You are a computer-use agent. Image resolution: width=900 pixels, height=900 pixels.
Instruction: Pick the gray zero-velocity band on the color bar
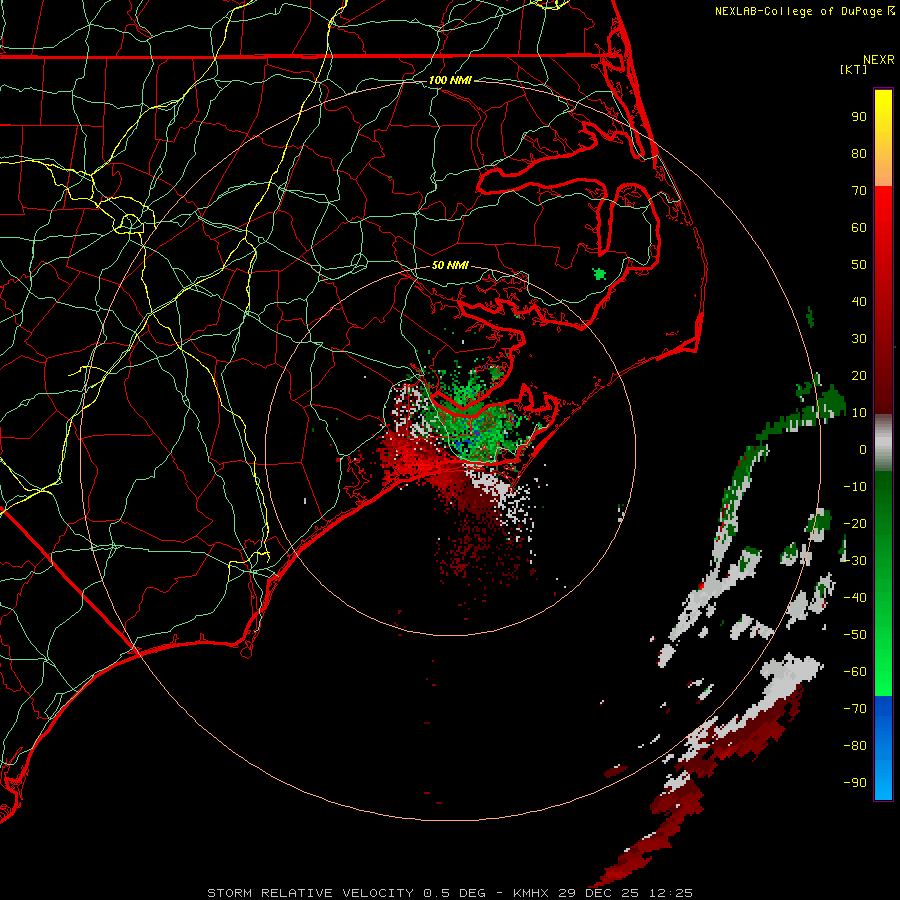(x=883, y=443)
